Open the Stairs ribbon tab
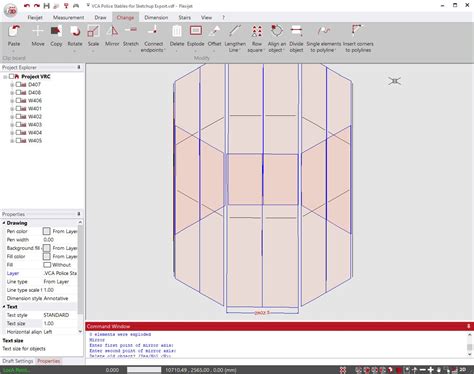The width and height of the screenshot is (474, 374). 184,17
